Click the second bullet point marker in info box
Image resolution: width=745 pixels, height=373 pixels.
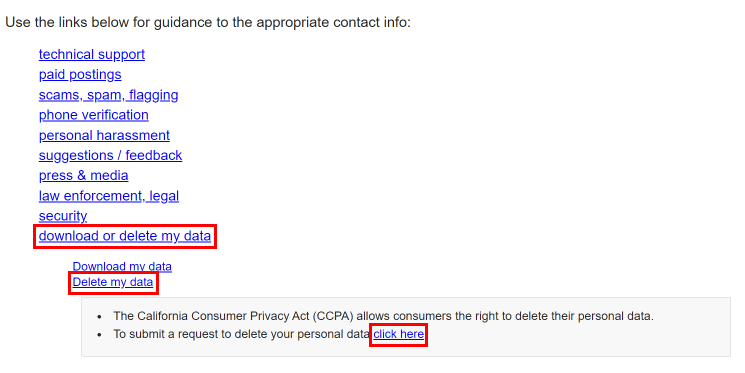tap(99, 335)
